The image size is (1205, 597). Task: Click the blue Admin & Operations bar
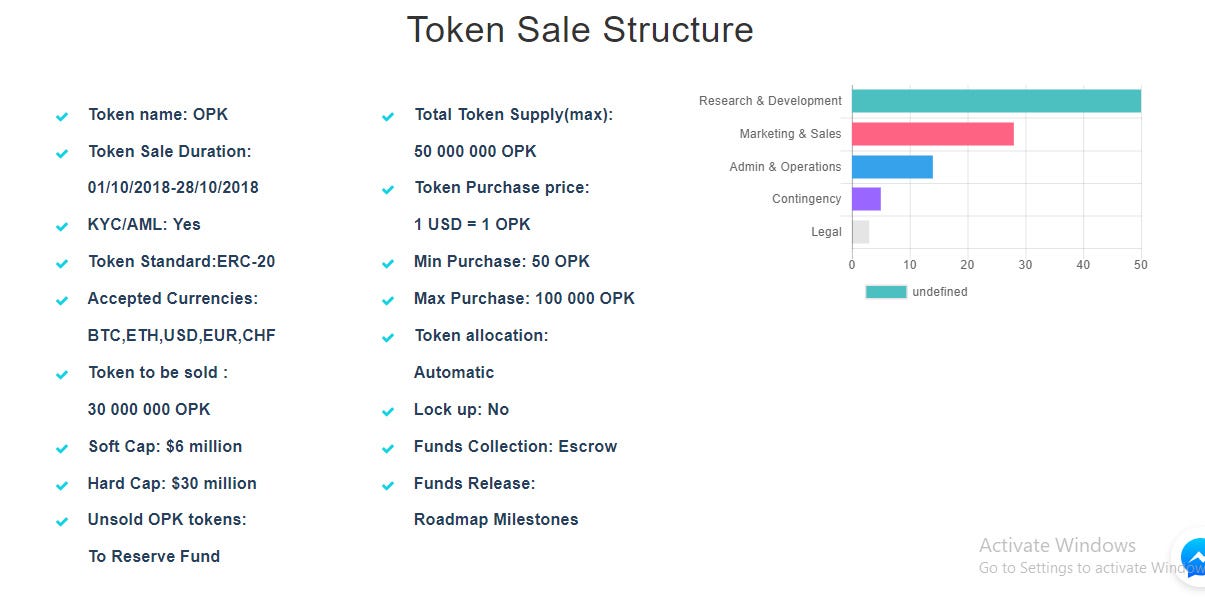point(892,167)
